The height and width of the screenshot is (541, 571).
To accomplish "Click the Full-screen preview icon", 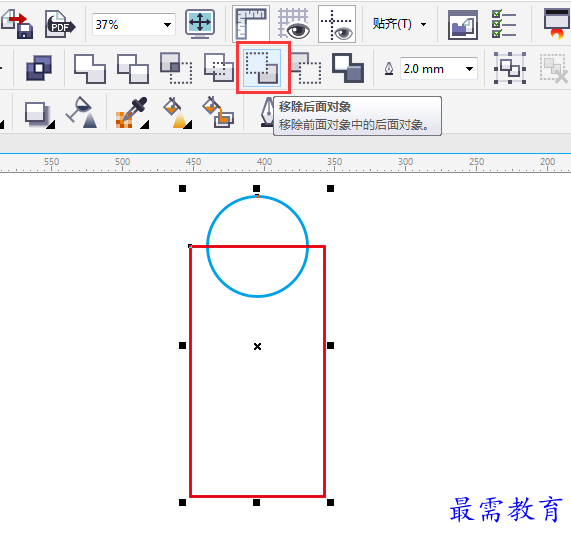I will [x=200, y=24].
